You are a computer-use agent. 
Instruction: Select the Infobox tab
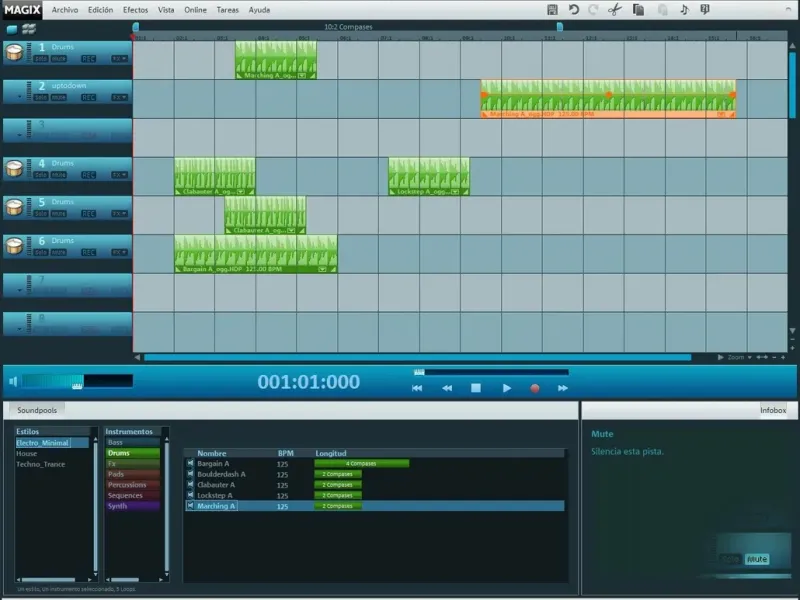tap(773, 410)
